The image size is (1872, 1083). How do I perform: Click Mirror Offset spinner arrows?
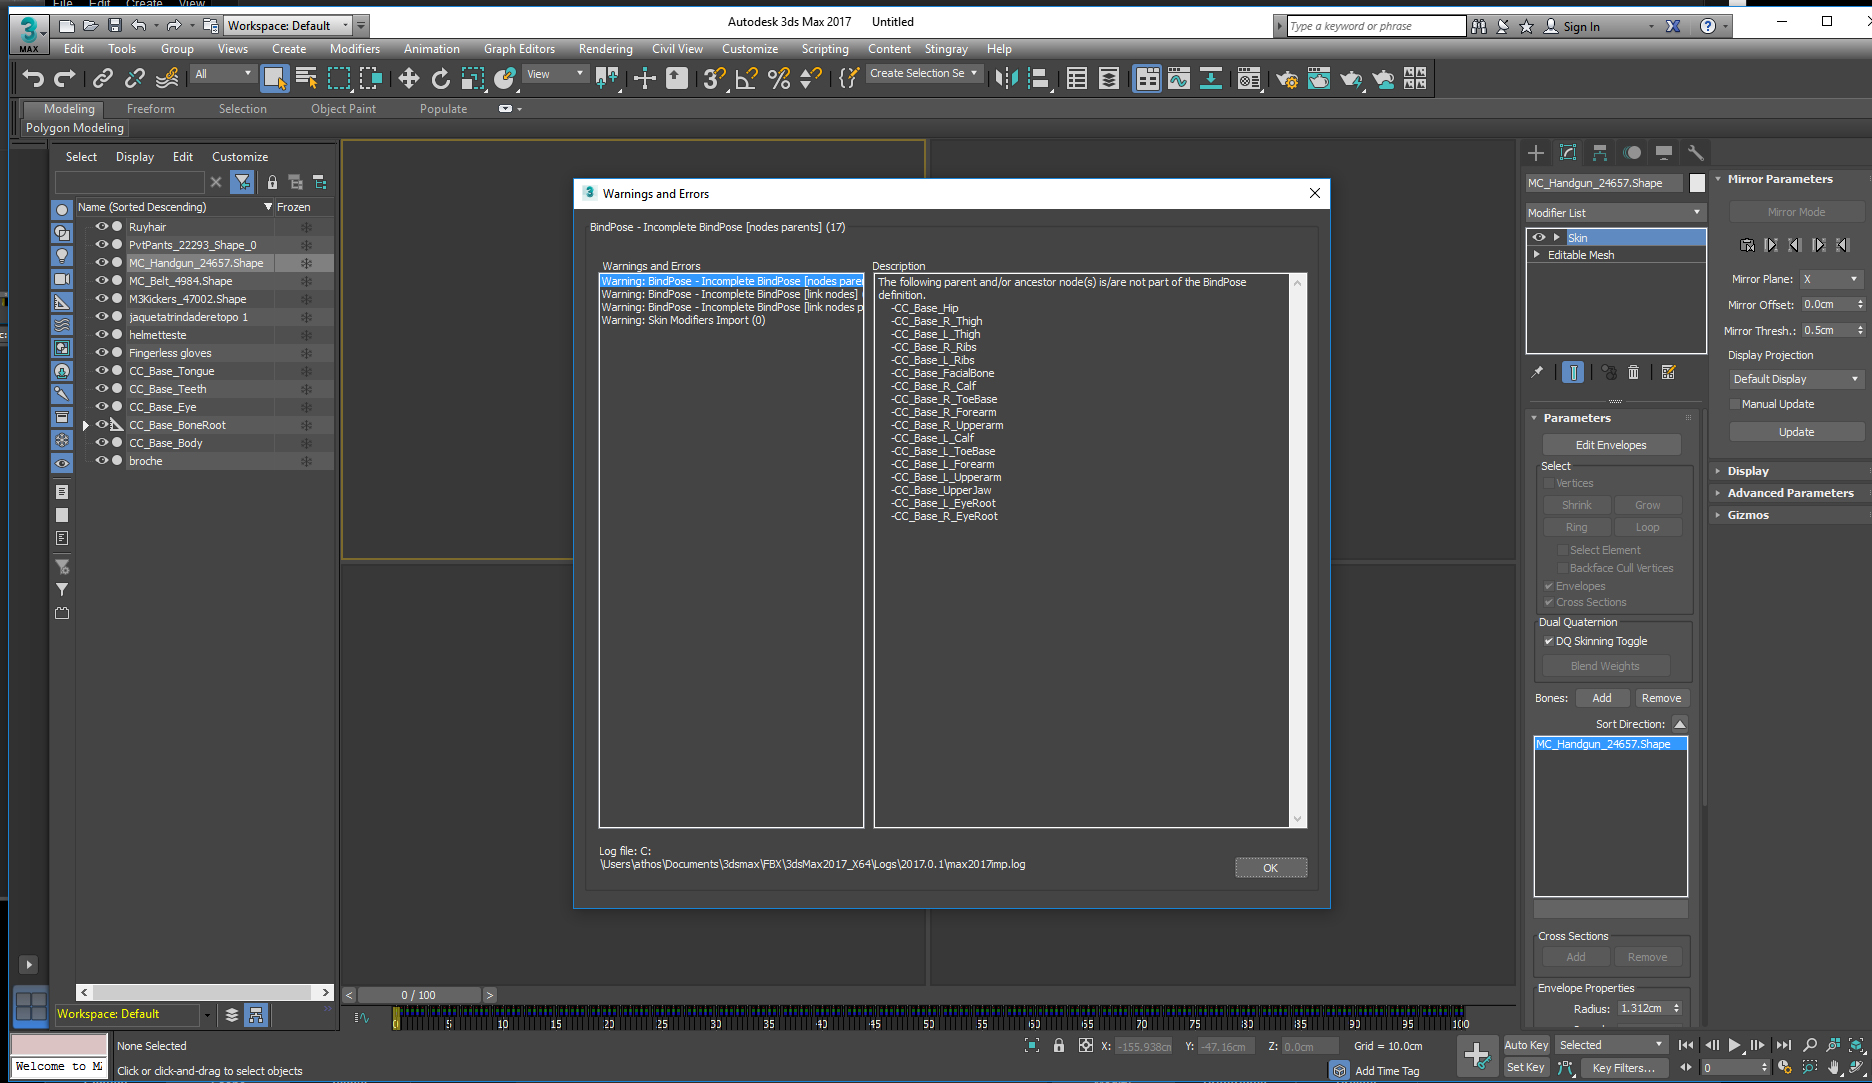pyautogui.click(x=1860, y=305)
